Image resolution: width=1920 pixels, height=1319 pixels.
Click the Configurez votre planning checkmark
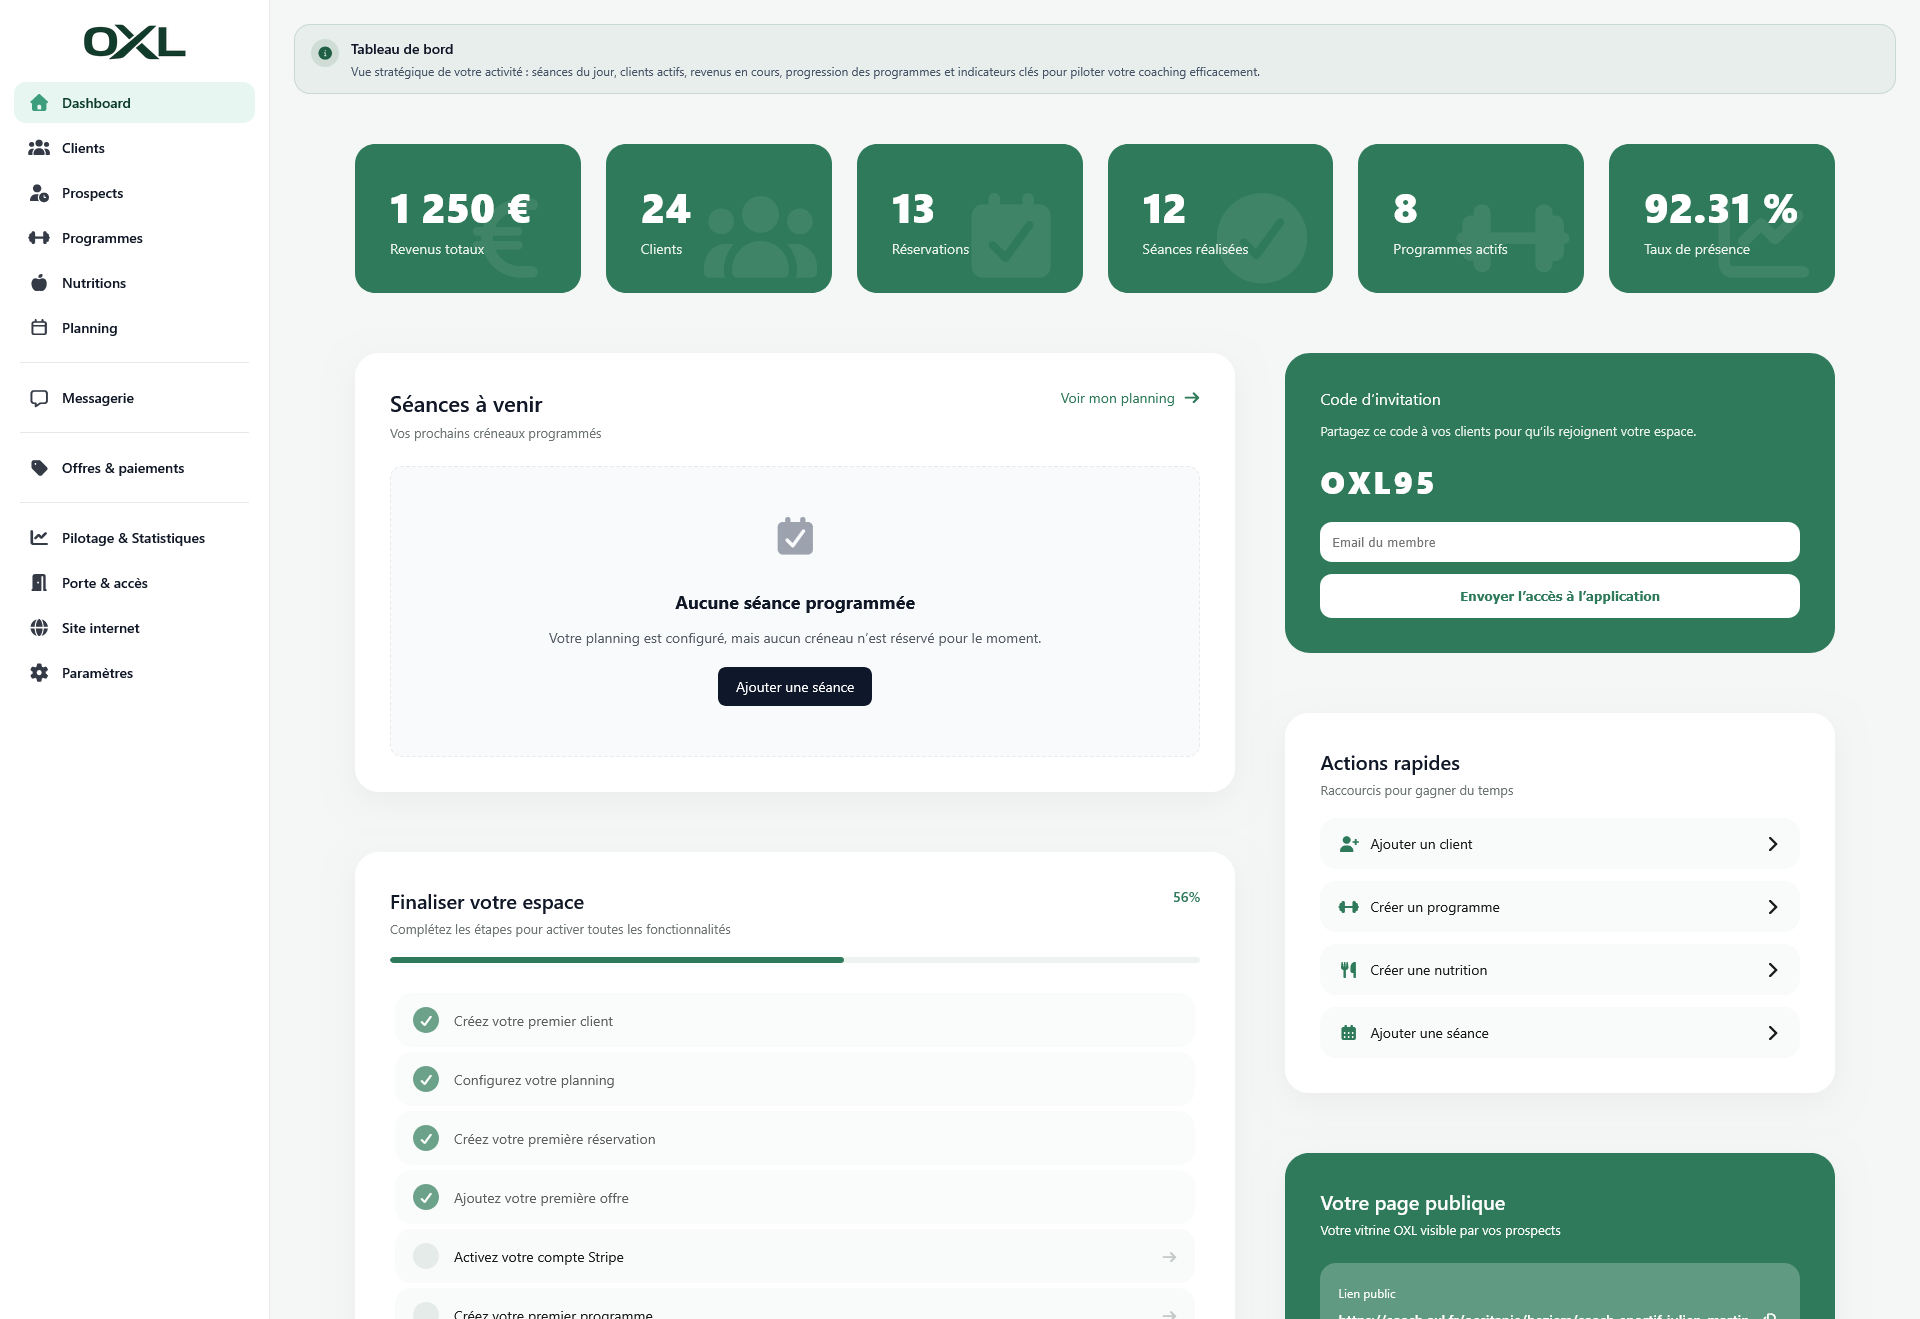pos(426,1079)
